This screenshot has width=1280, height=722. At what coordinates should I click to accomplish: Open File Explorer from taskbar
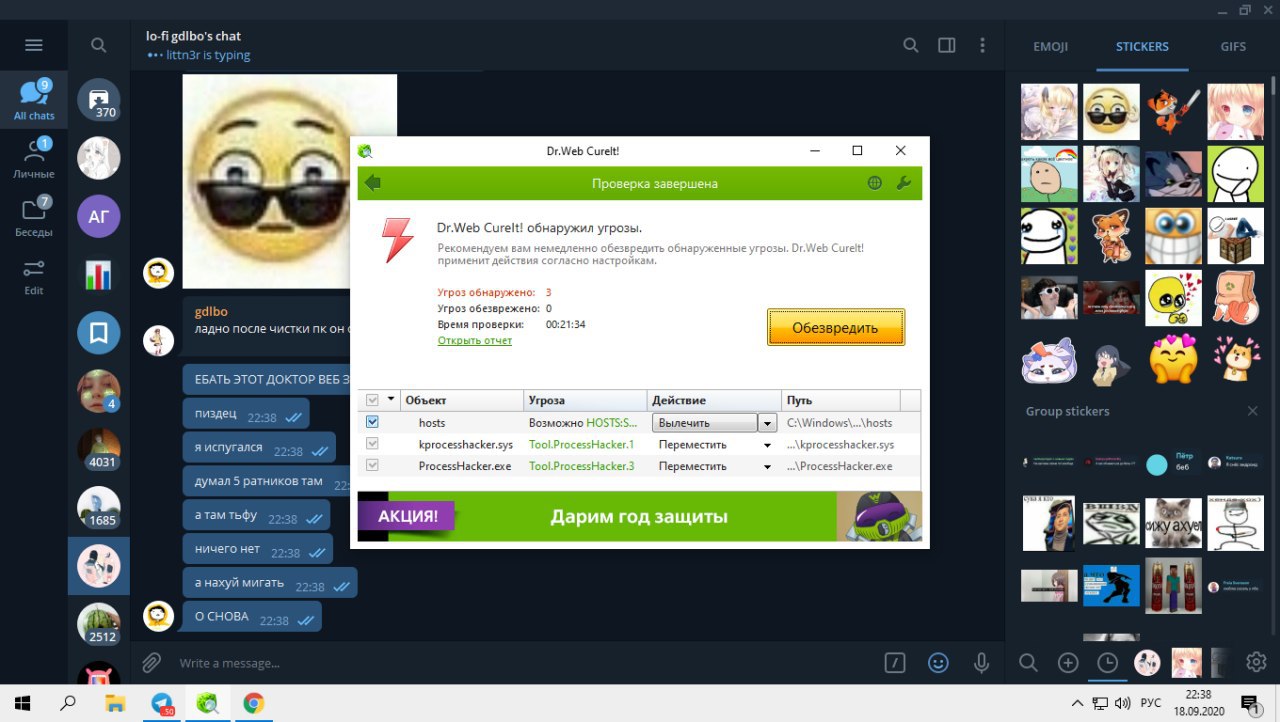(115, 703)
